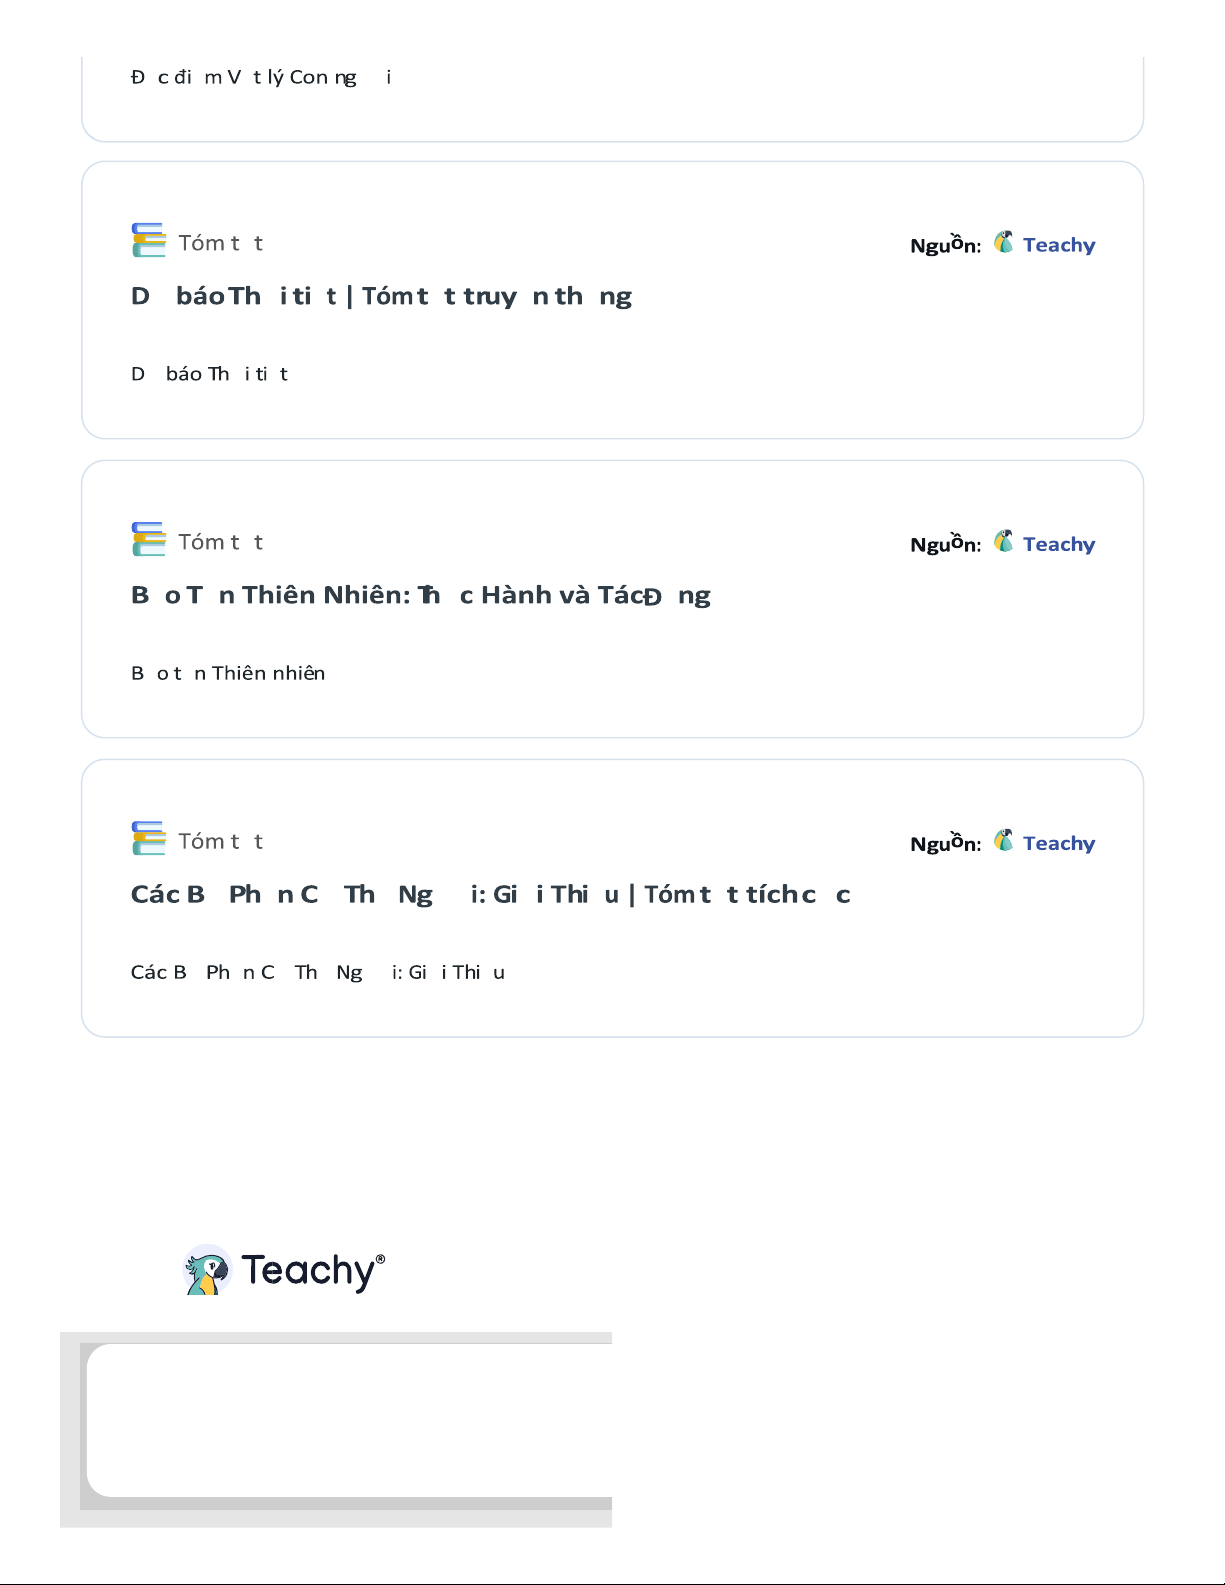This screenshot has height=1585, width=1225.
Task: Click the Teachy parrot icon in the 'Các B' card
Action: (1004, 841)
